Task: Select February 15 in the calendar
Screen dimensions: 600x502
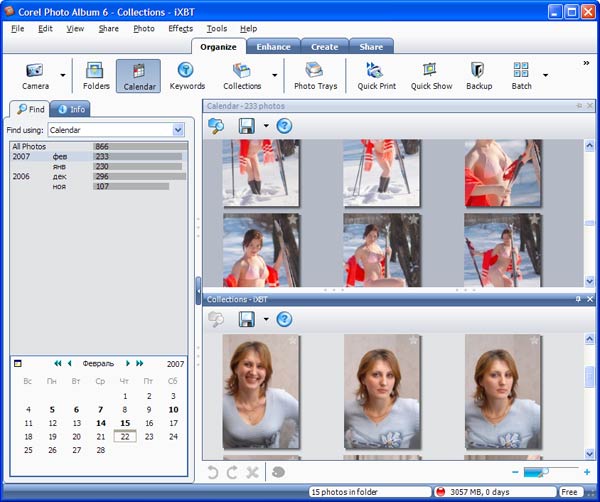Action: point(125,423)
